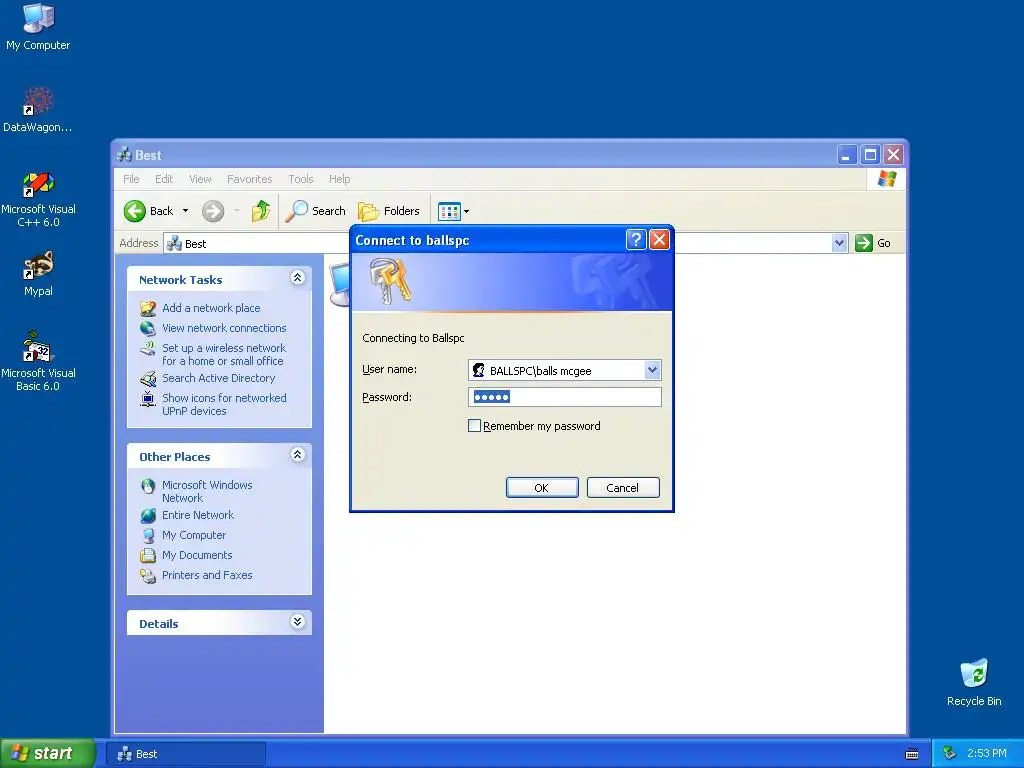The width and height of the screenshot is (1024, 768).
Task: Go up one folder level icon
Action: 261,211
